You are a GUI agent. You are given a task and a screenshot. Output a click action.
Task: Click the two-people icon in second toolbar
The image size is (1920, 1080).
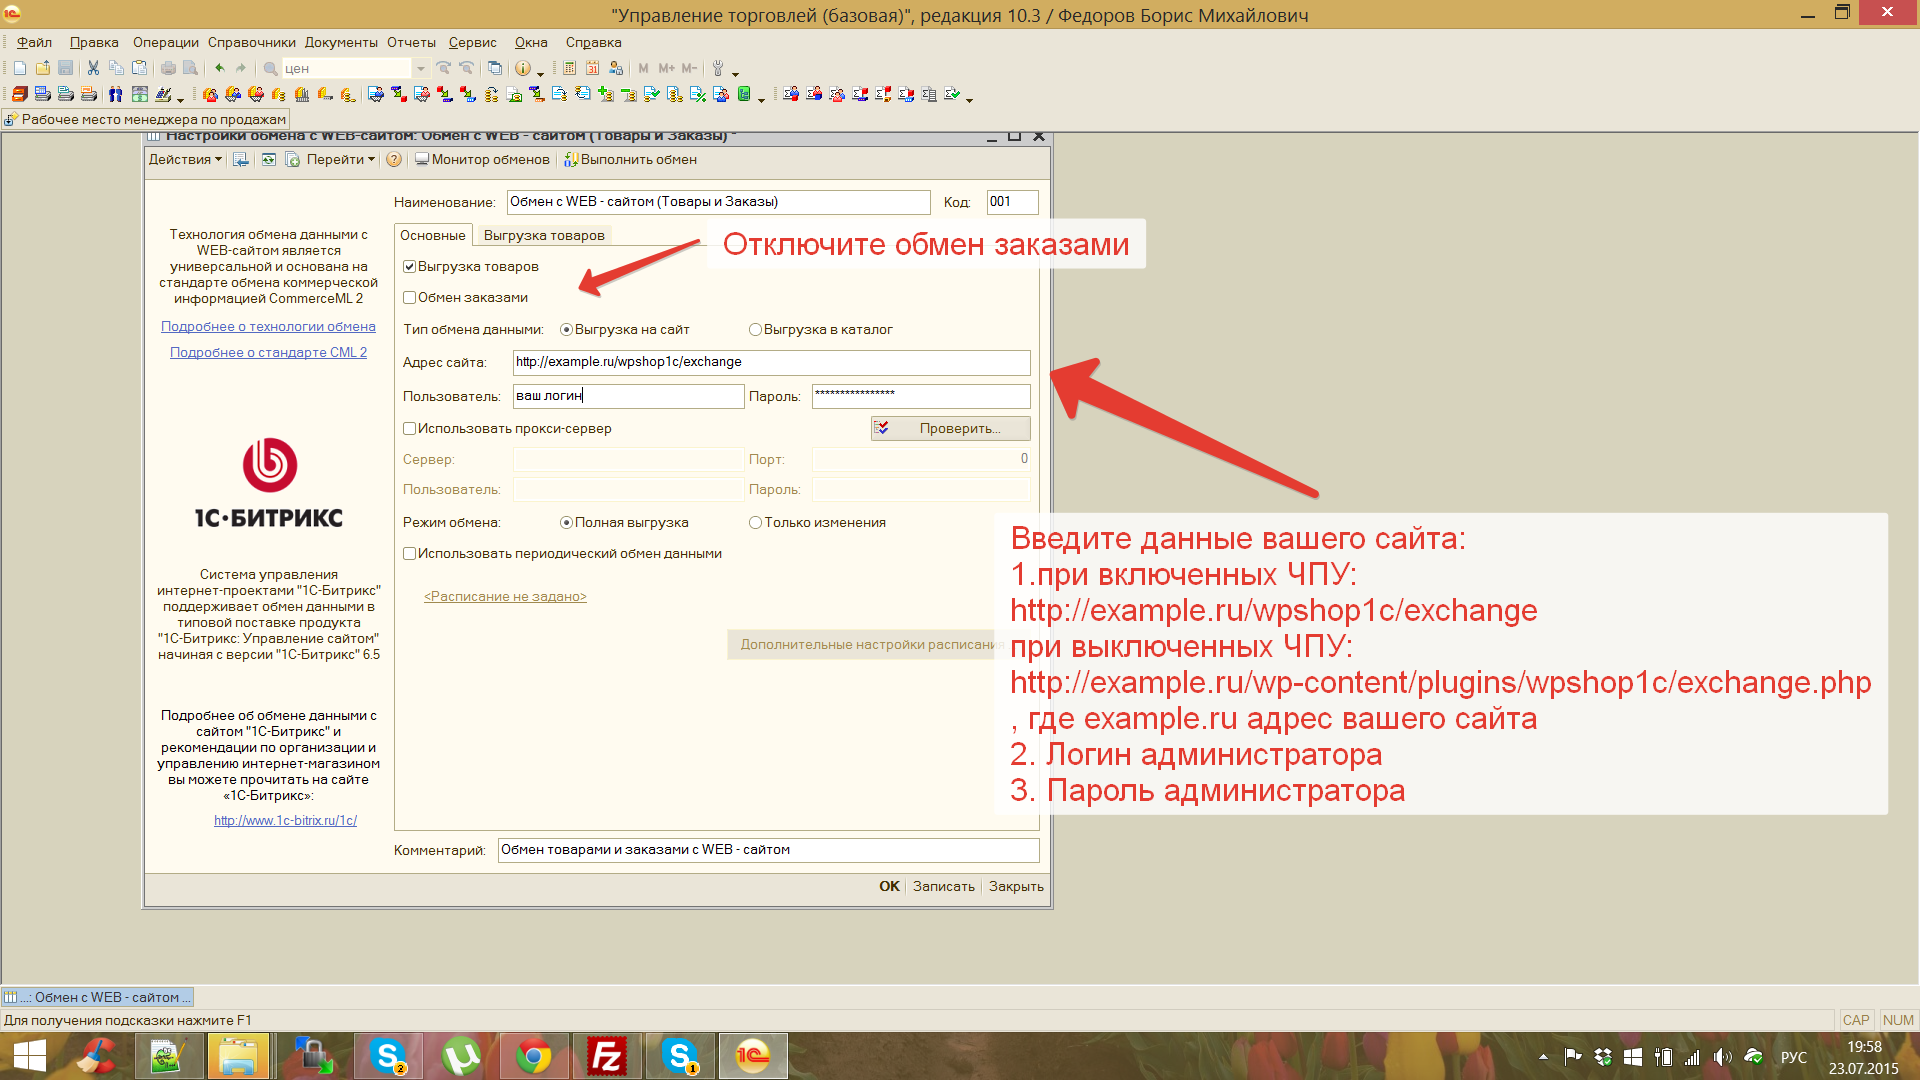pyautogui.click(x=116, y=95)
